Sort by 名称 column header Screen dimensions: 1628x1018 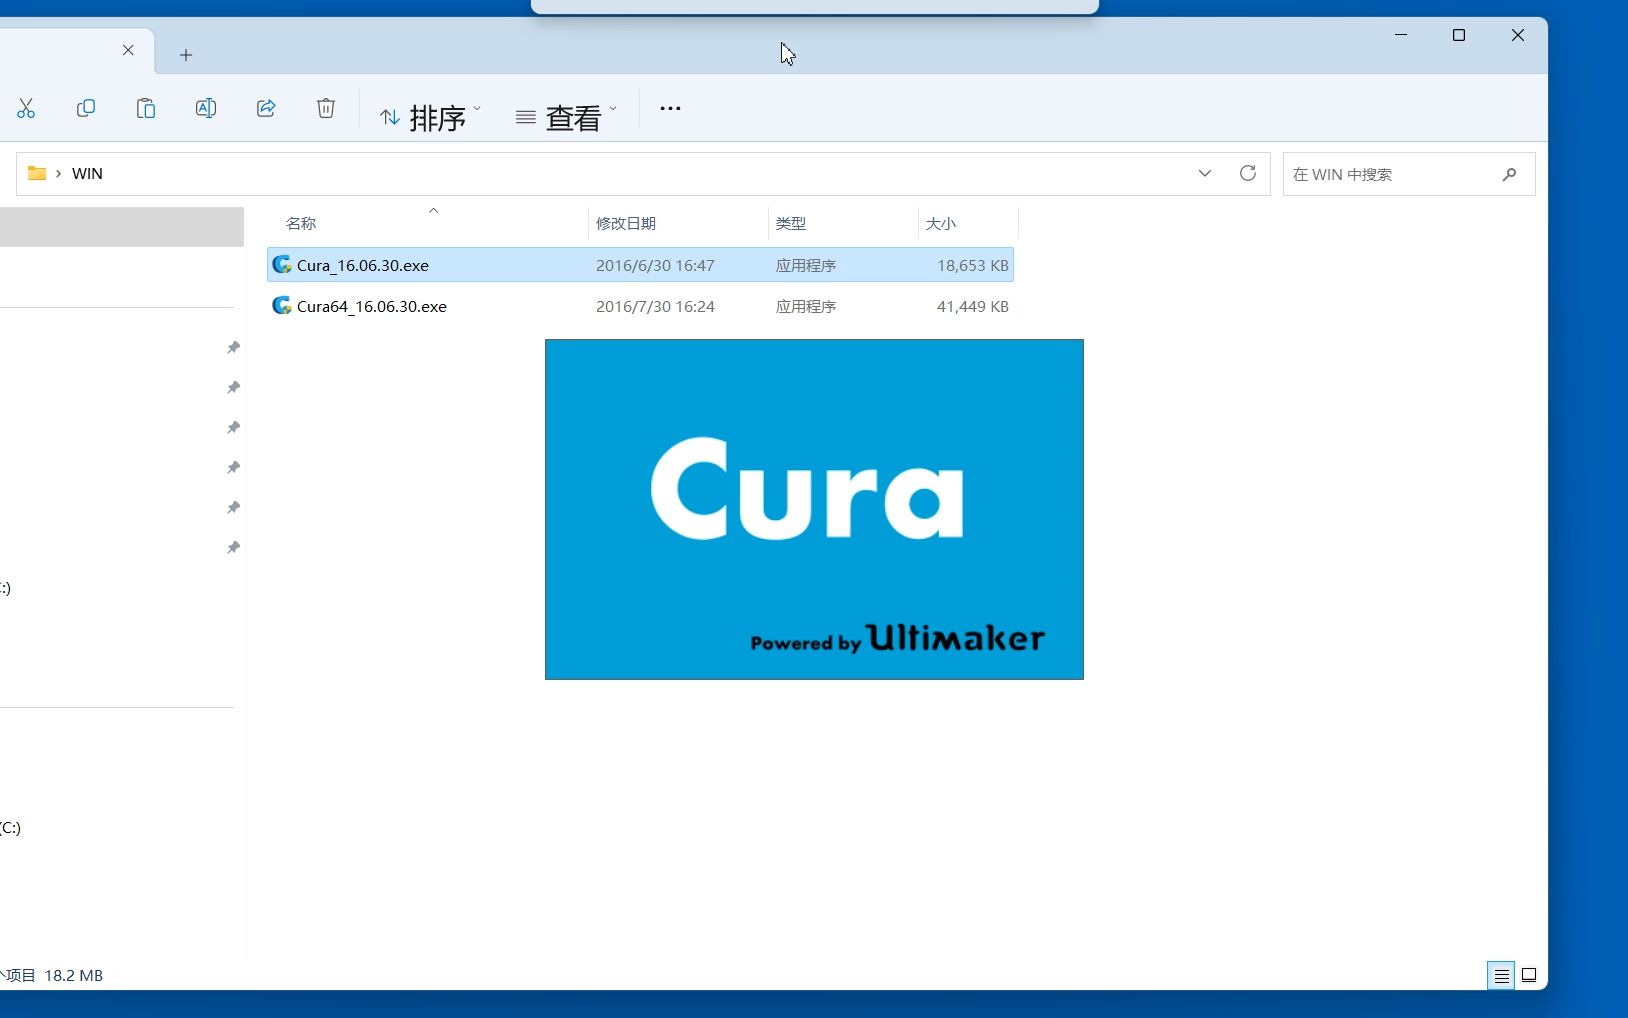tap(301, 224)
